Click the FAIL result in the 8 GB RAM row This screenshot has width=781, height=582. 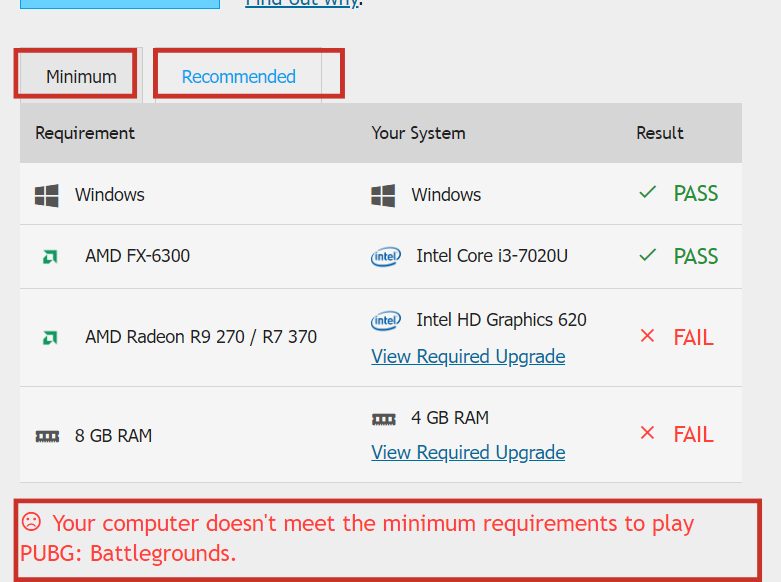click(694, 435)
